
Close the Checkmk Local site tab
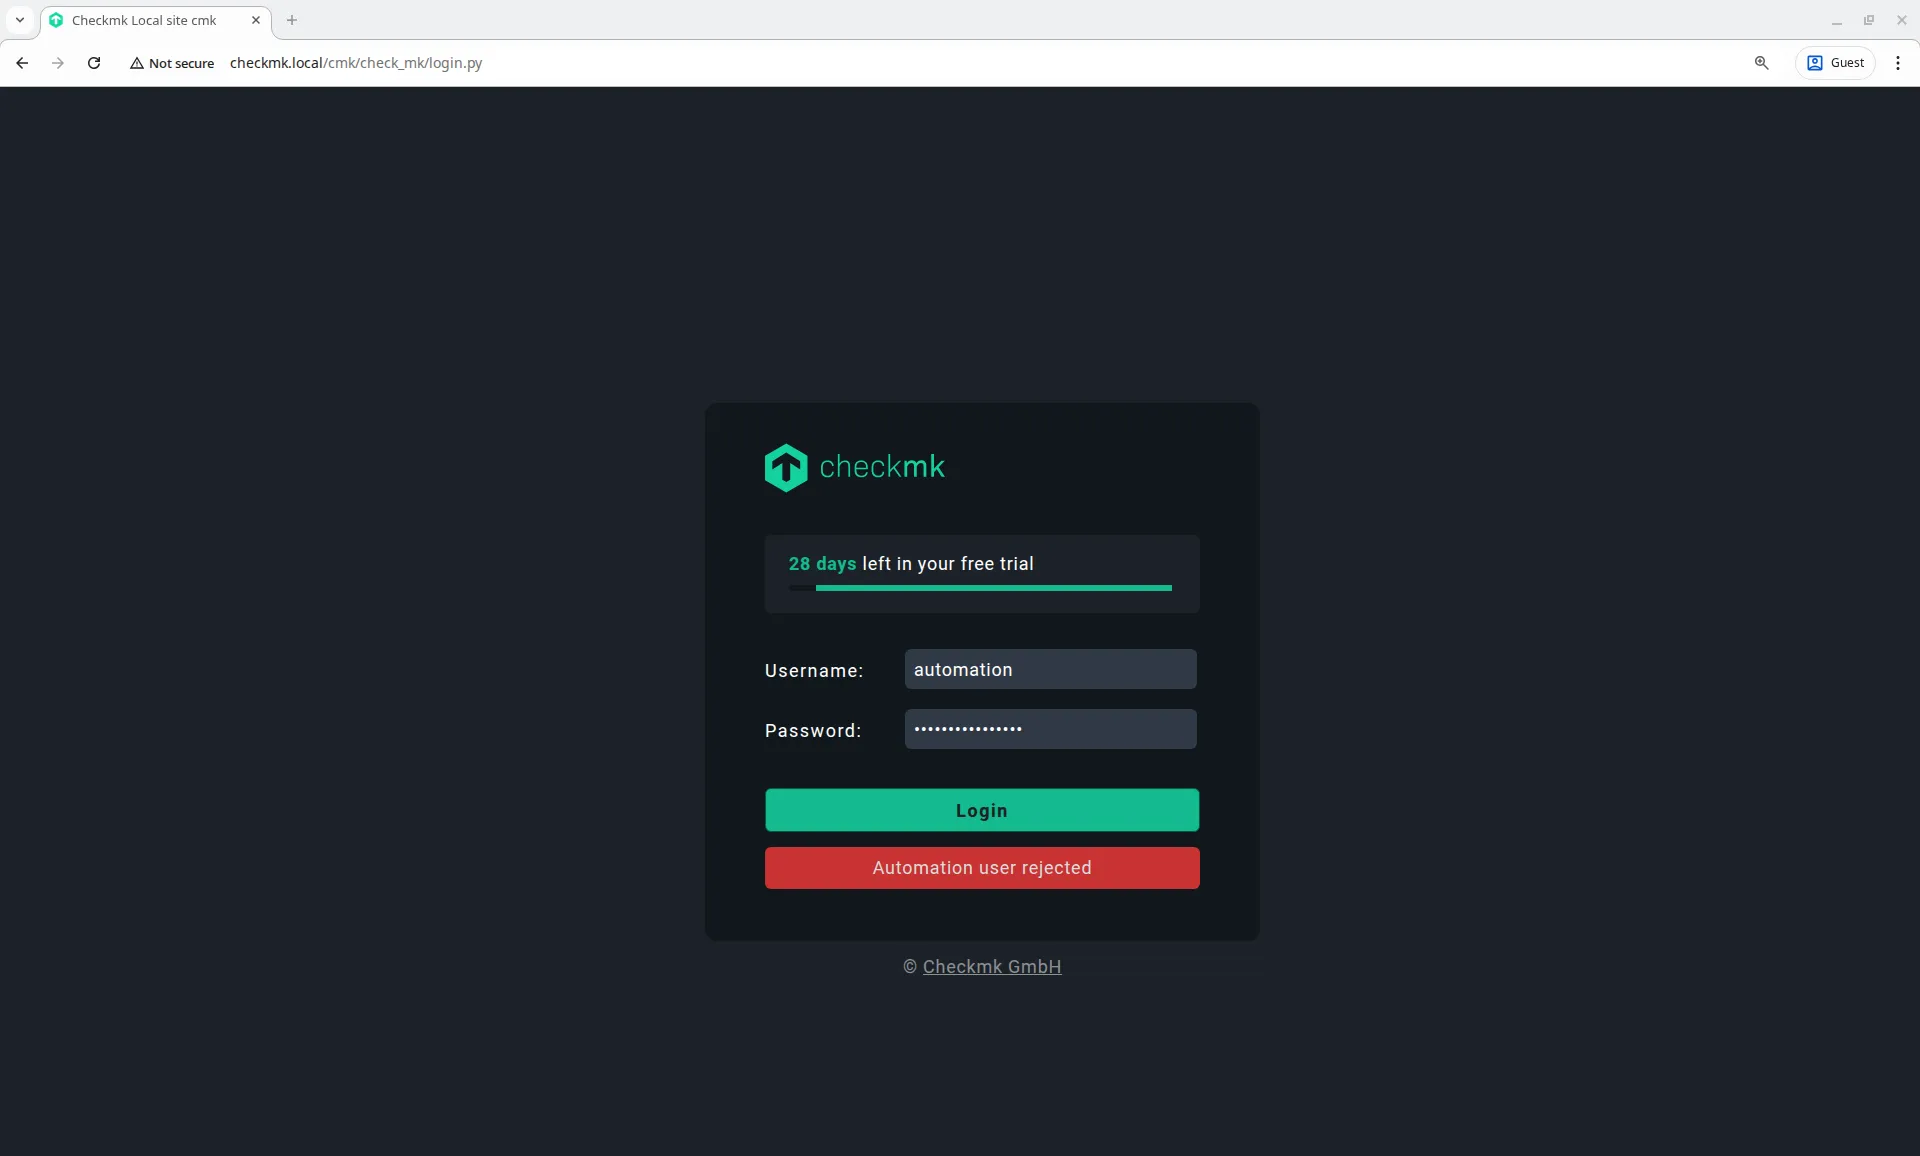point(256,20)
